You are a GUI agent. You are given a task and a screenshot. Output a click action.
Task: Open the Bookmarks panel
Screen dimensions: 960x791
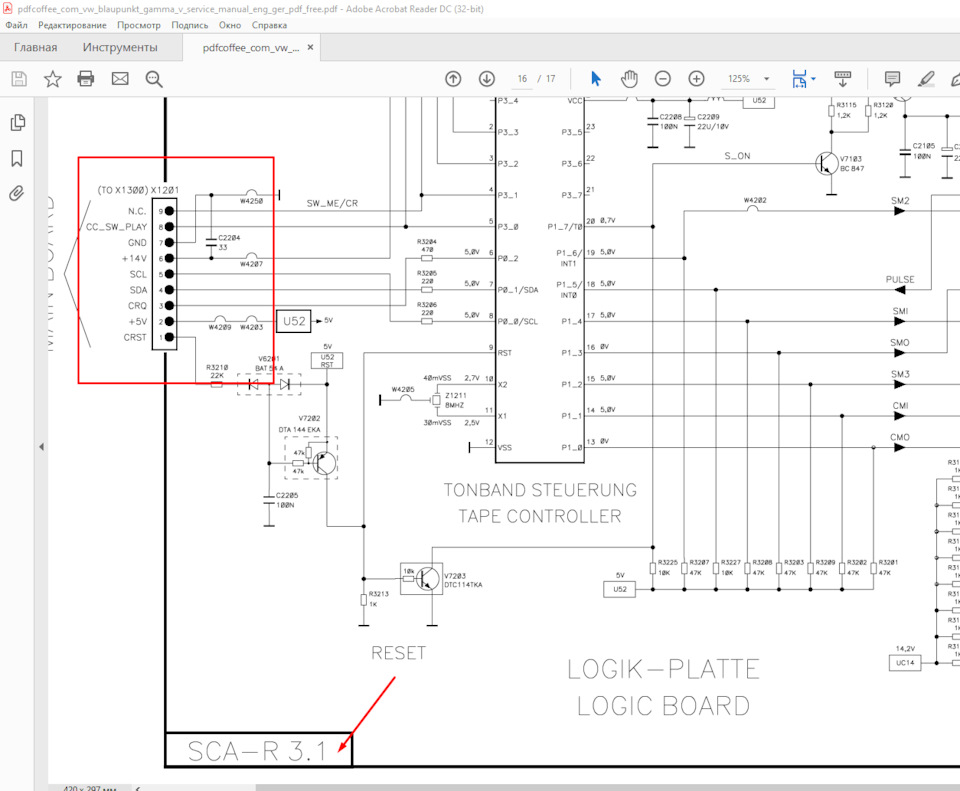click(x=17, y=159)
